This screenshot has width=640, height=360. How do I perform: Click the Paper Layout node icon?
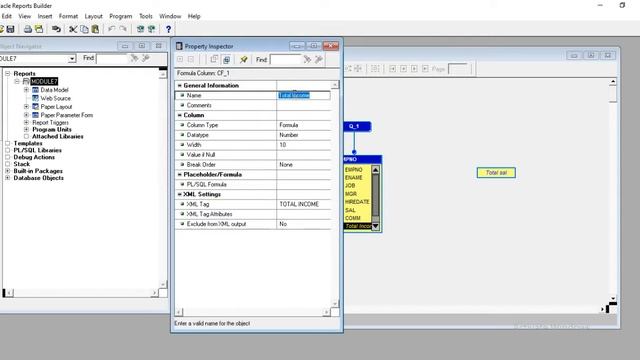[36, 107]
